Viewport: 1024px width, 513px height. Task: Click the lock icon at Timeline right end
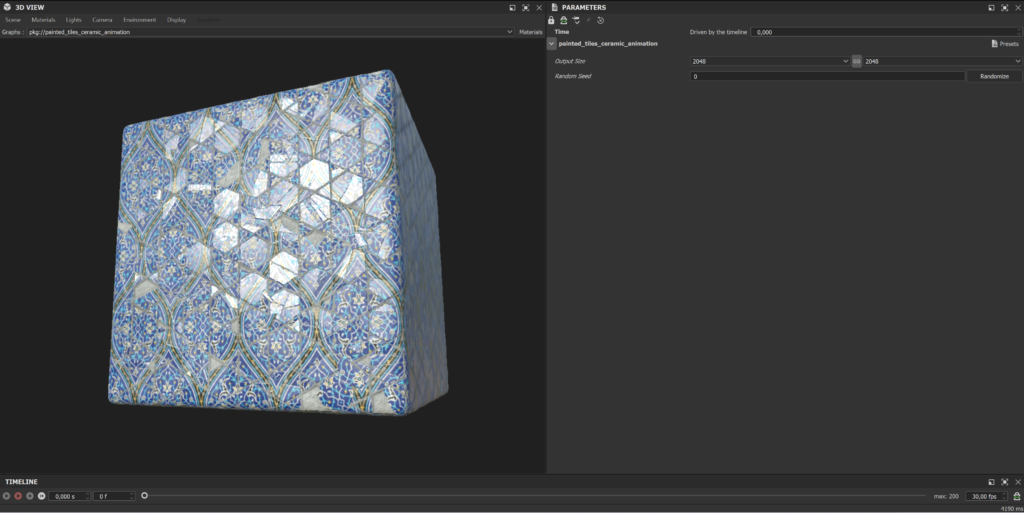(1017, 496)
